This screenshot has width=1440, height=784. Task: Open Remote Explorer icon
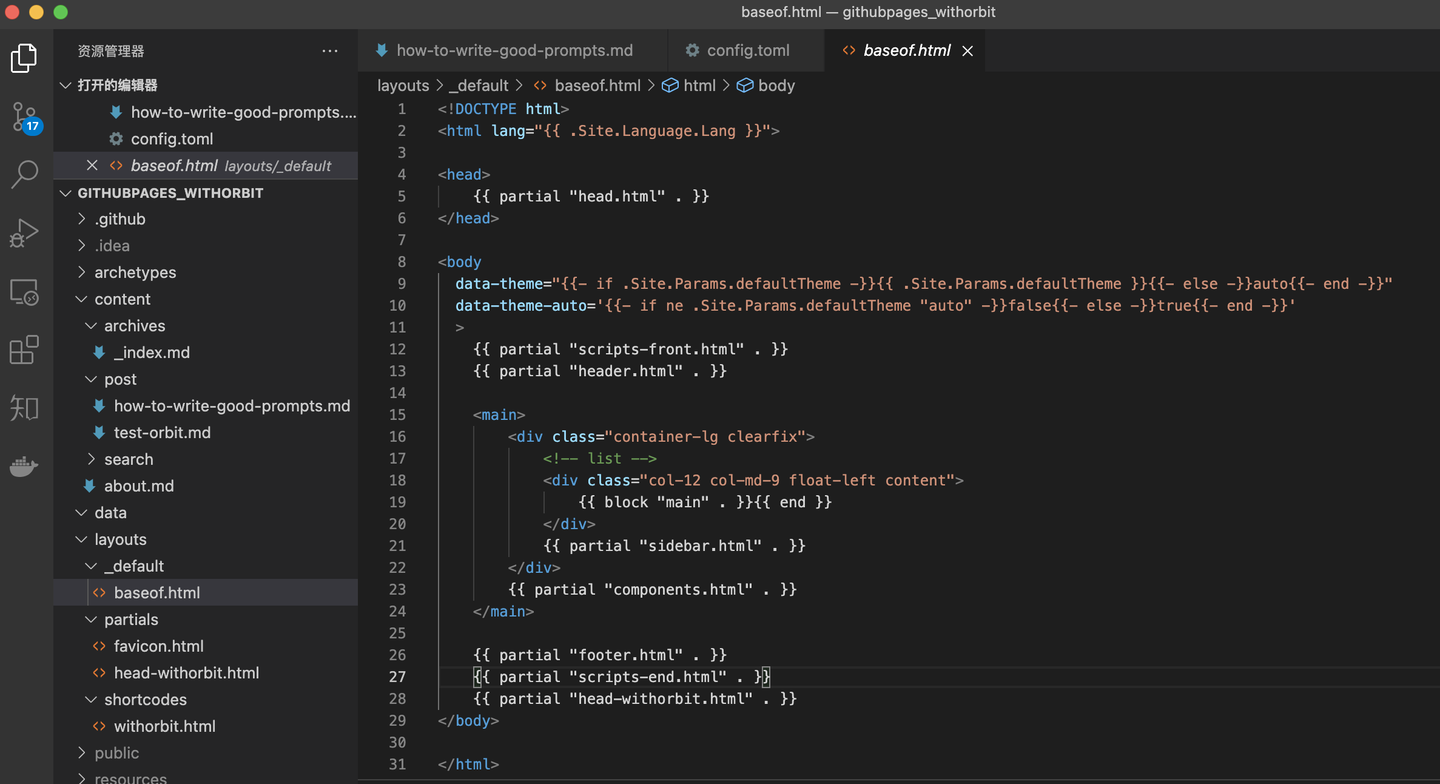(x=24, y=292)
